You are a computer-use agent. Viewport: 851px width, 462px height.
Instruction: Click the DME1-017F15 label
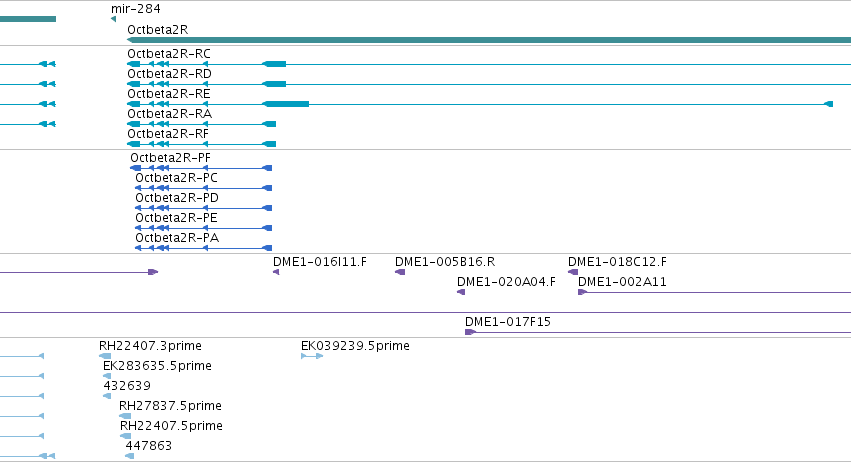pyautogui.click(x=508, y=322)
